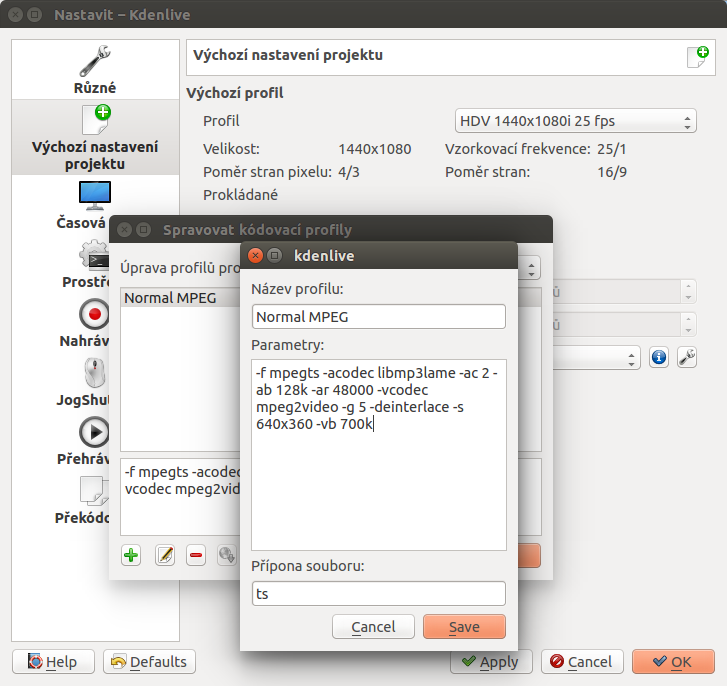
Task: Click Cancel in the kdenlive profile dialog
Action: 373,627
